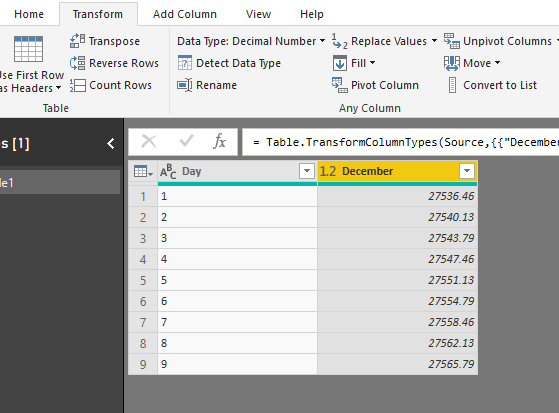Viewport: 559px width, 413px height.
Task: Click the Count Rows label
Action: (x=120, y=85)
